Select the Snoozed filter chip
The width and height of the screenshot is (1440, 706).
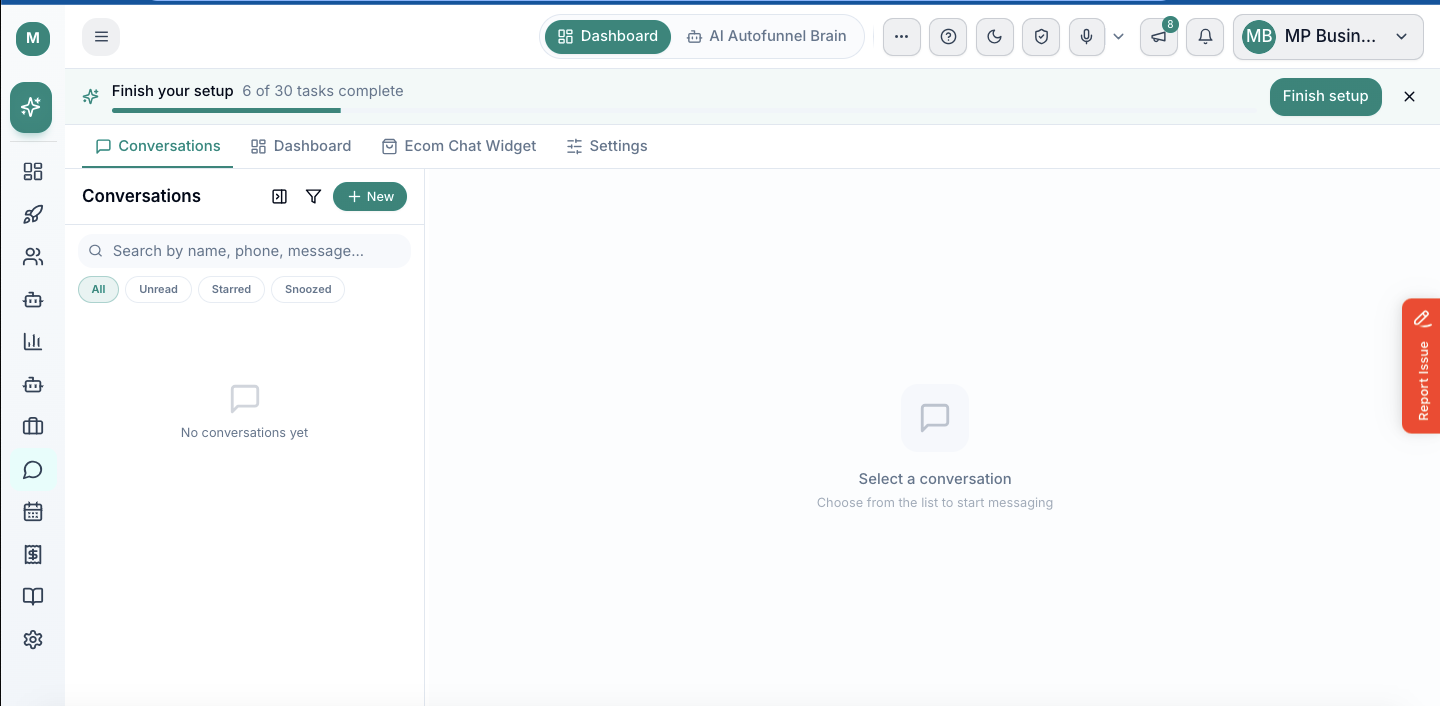tap(308, 289)
